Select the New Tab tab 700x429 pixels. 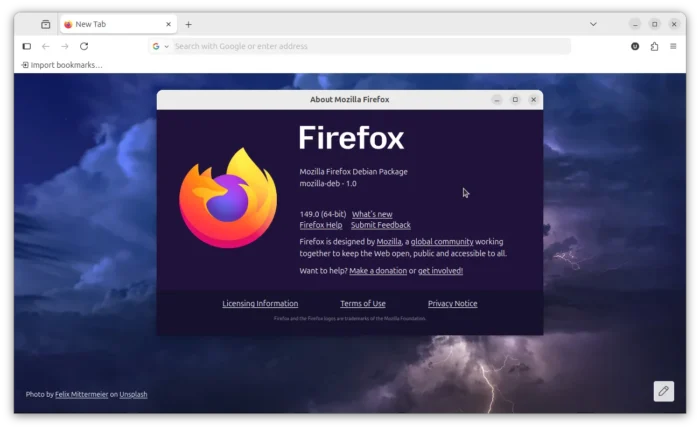(110, 24)
